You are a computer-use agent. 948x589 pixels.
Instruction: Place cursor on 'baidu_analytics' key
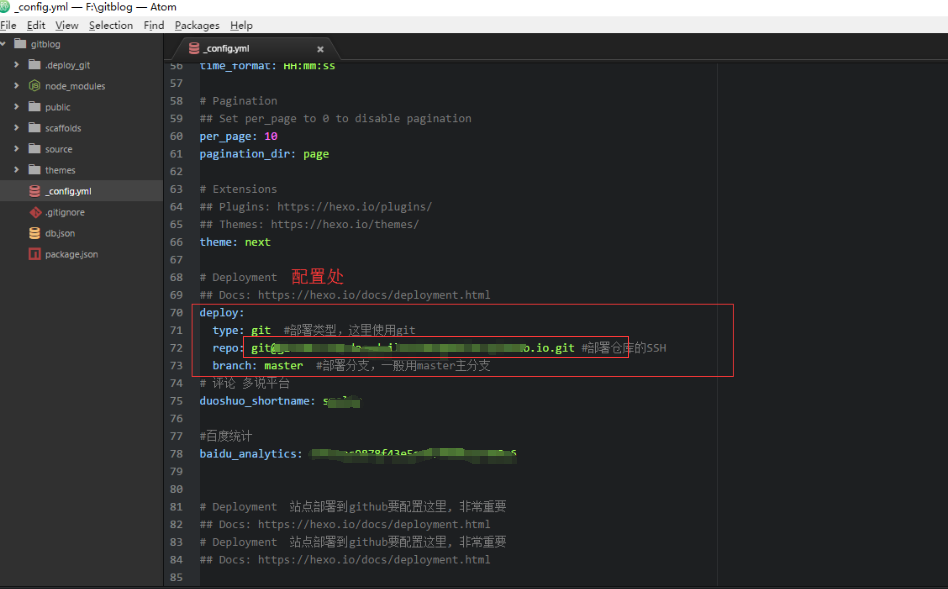coord(250,454)
